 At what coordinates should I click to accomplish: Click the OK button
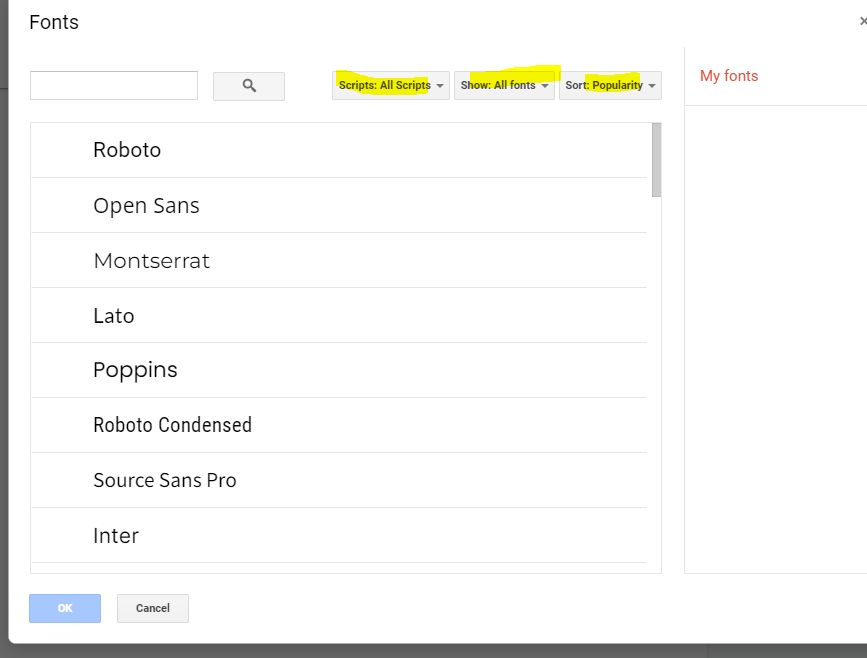(x=65, y=608)
